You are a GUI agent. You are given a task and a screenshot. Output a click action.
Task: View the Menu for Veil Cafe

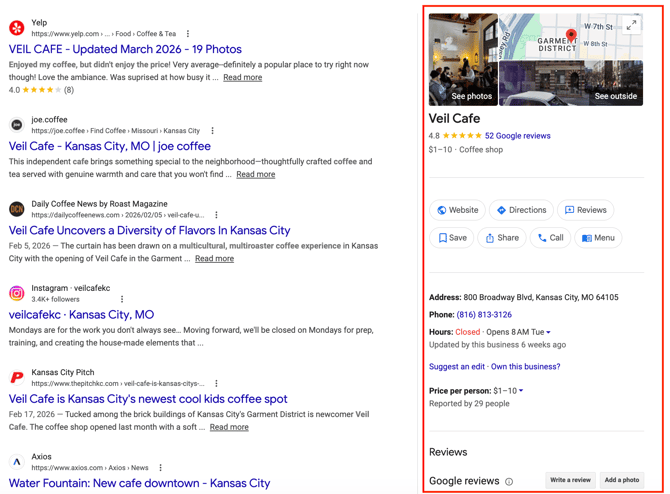(x=598, y=238)
